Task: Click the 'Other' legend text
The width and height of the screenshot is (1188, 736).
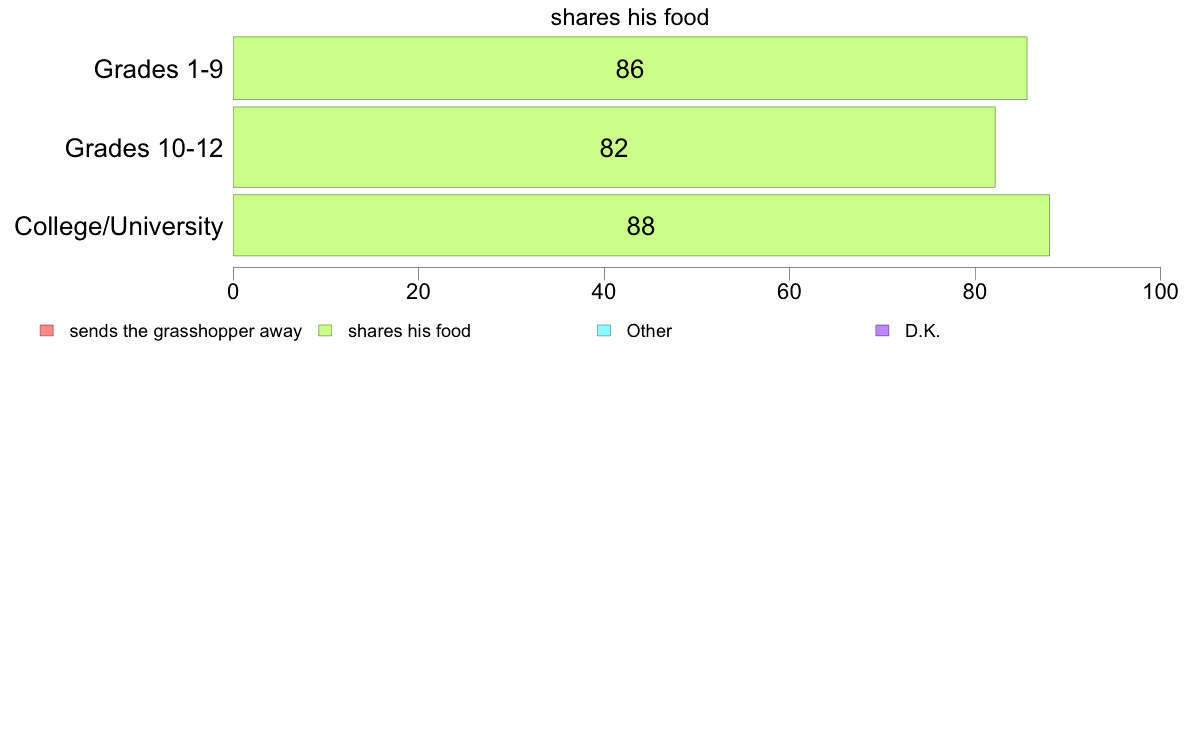Action: (649, 331)
